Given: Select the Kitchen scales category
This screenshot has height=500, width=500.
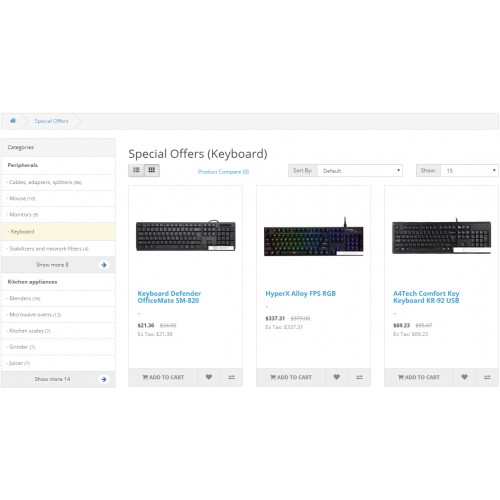Looking at the screenshot, I should (58, 331).
